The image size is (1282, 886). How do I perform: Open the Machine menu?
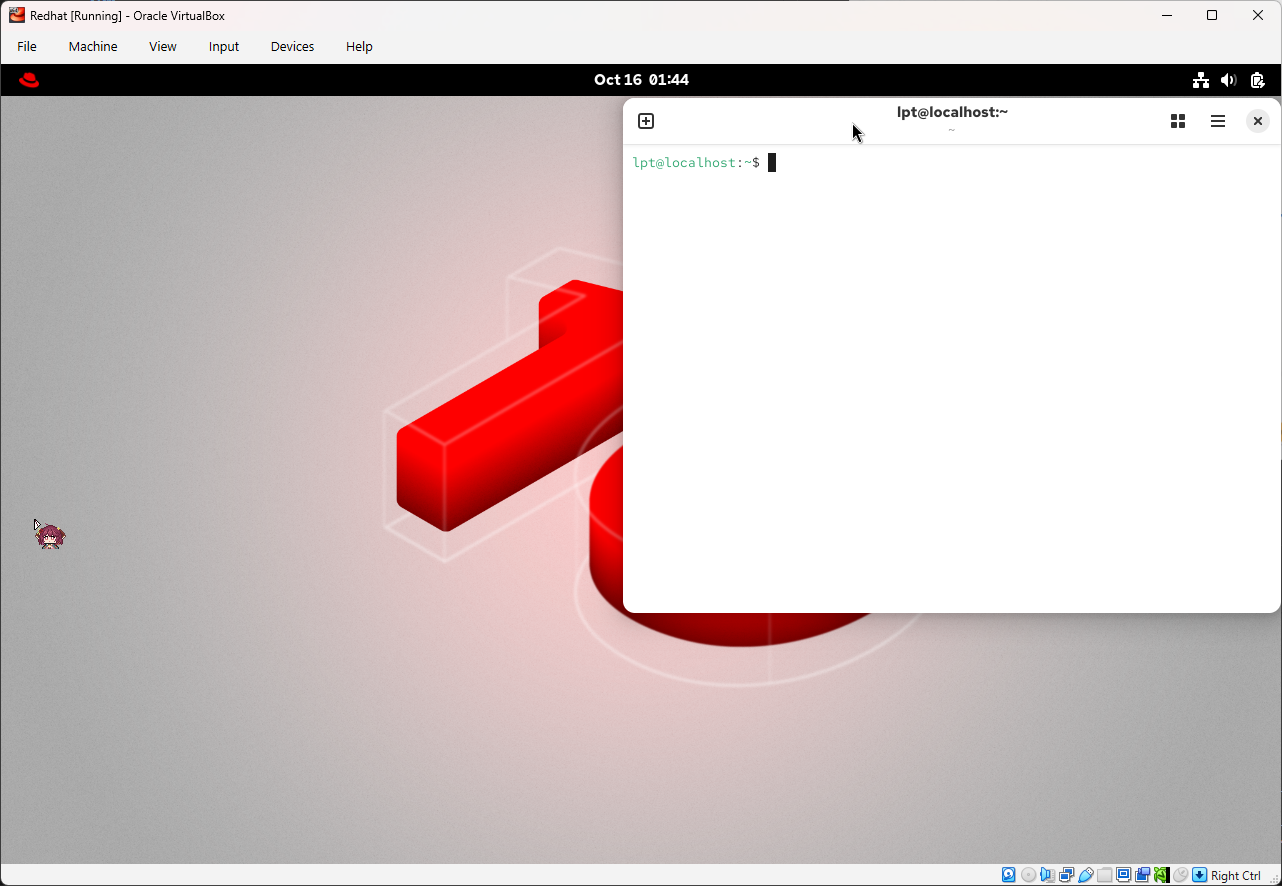(x=92, y=46)
